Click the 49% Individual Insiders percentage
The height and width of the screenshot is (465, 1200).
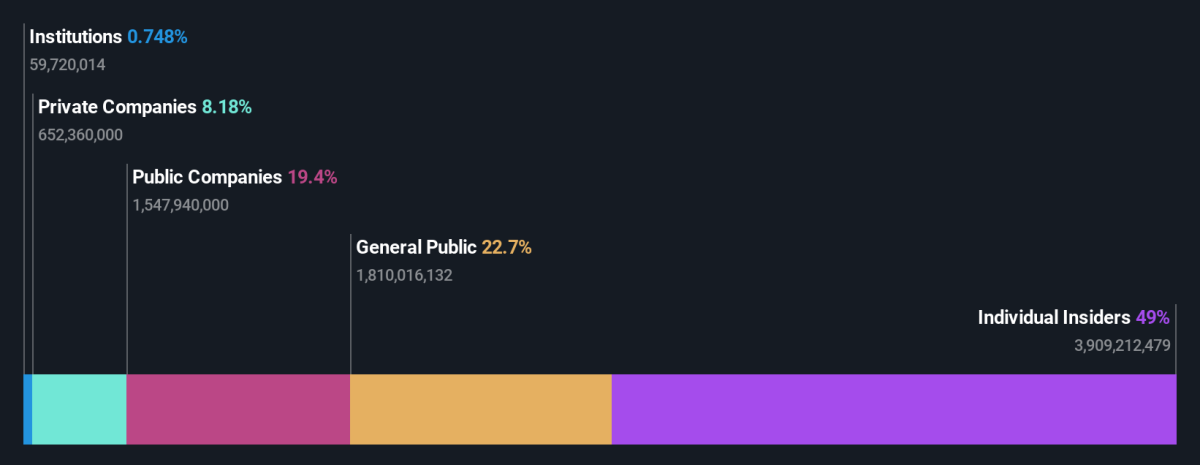1153,317
